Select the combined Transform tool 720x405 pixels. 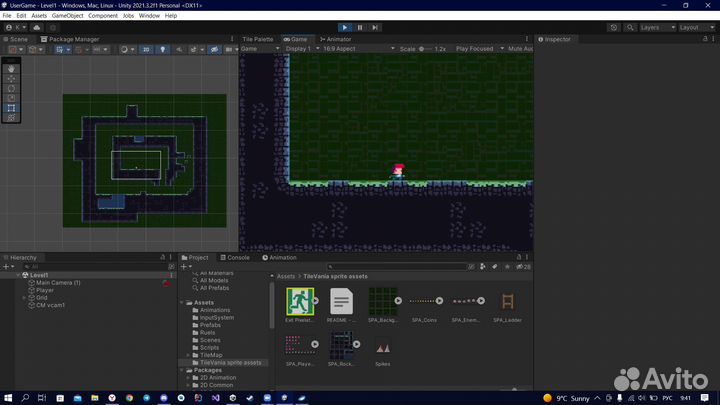(x=11, y=118)
